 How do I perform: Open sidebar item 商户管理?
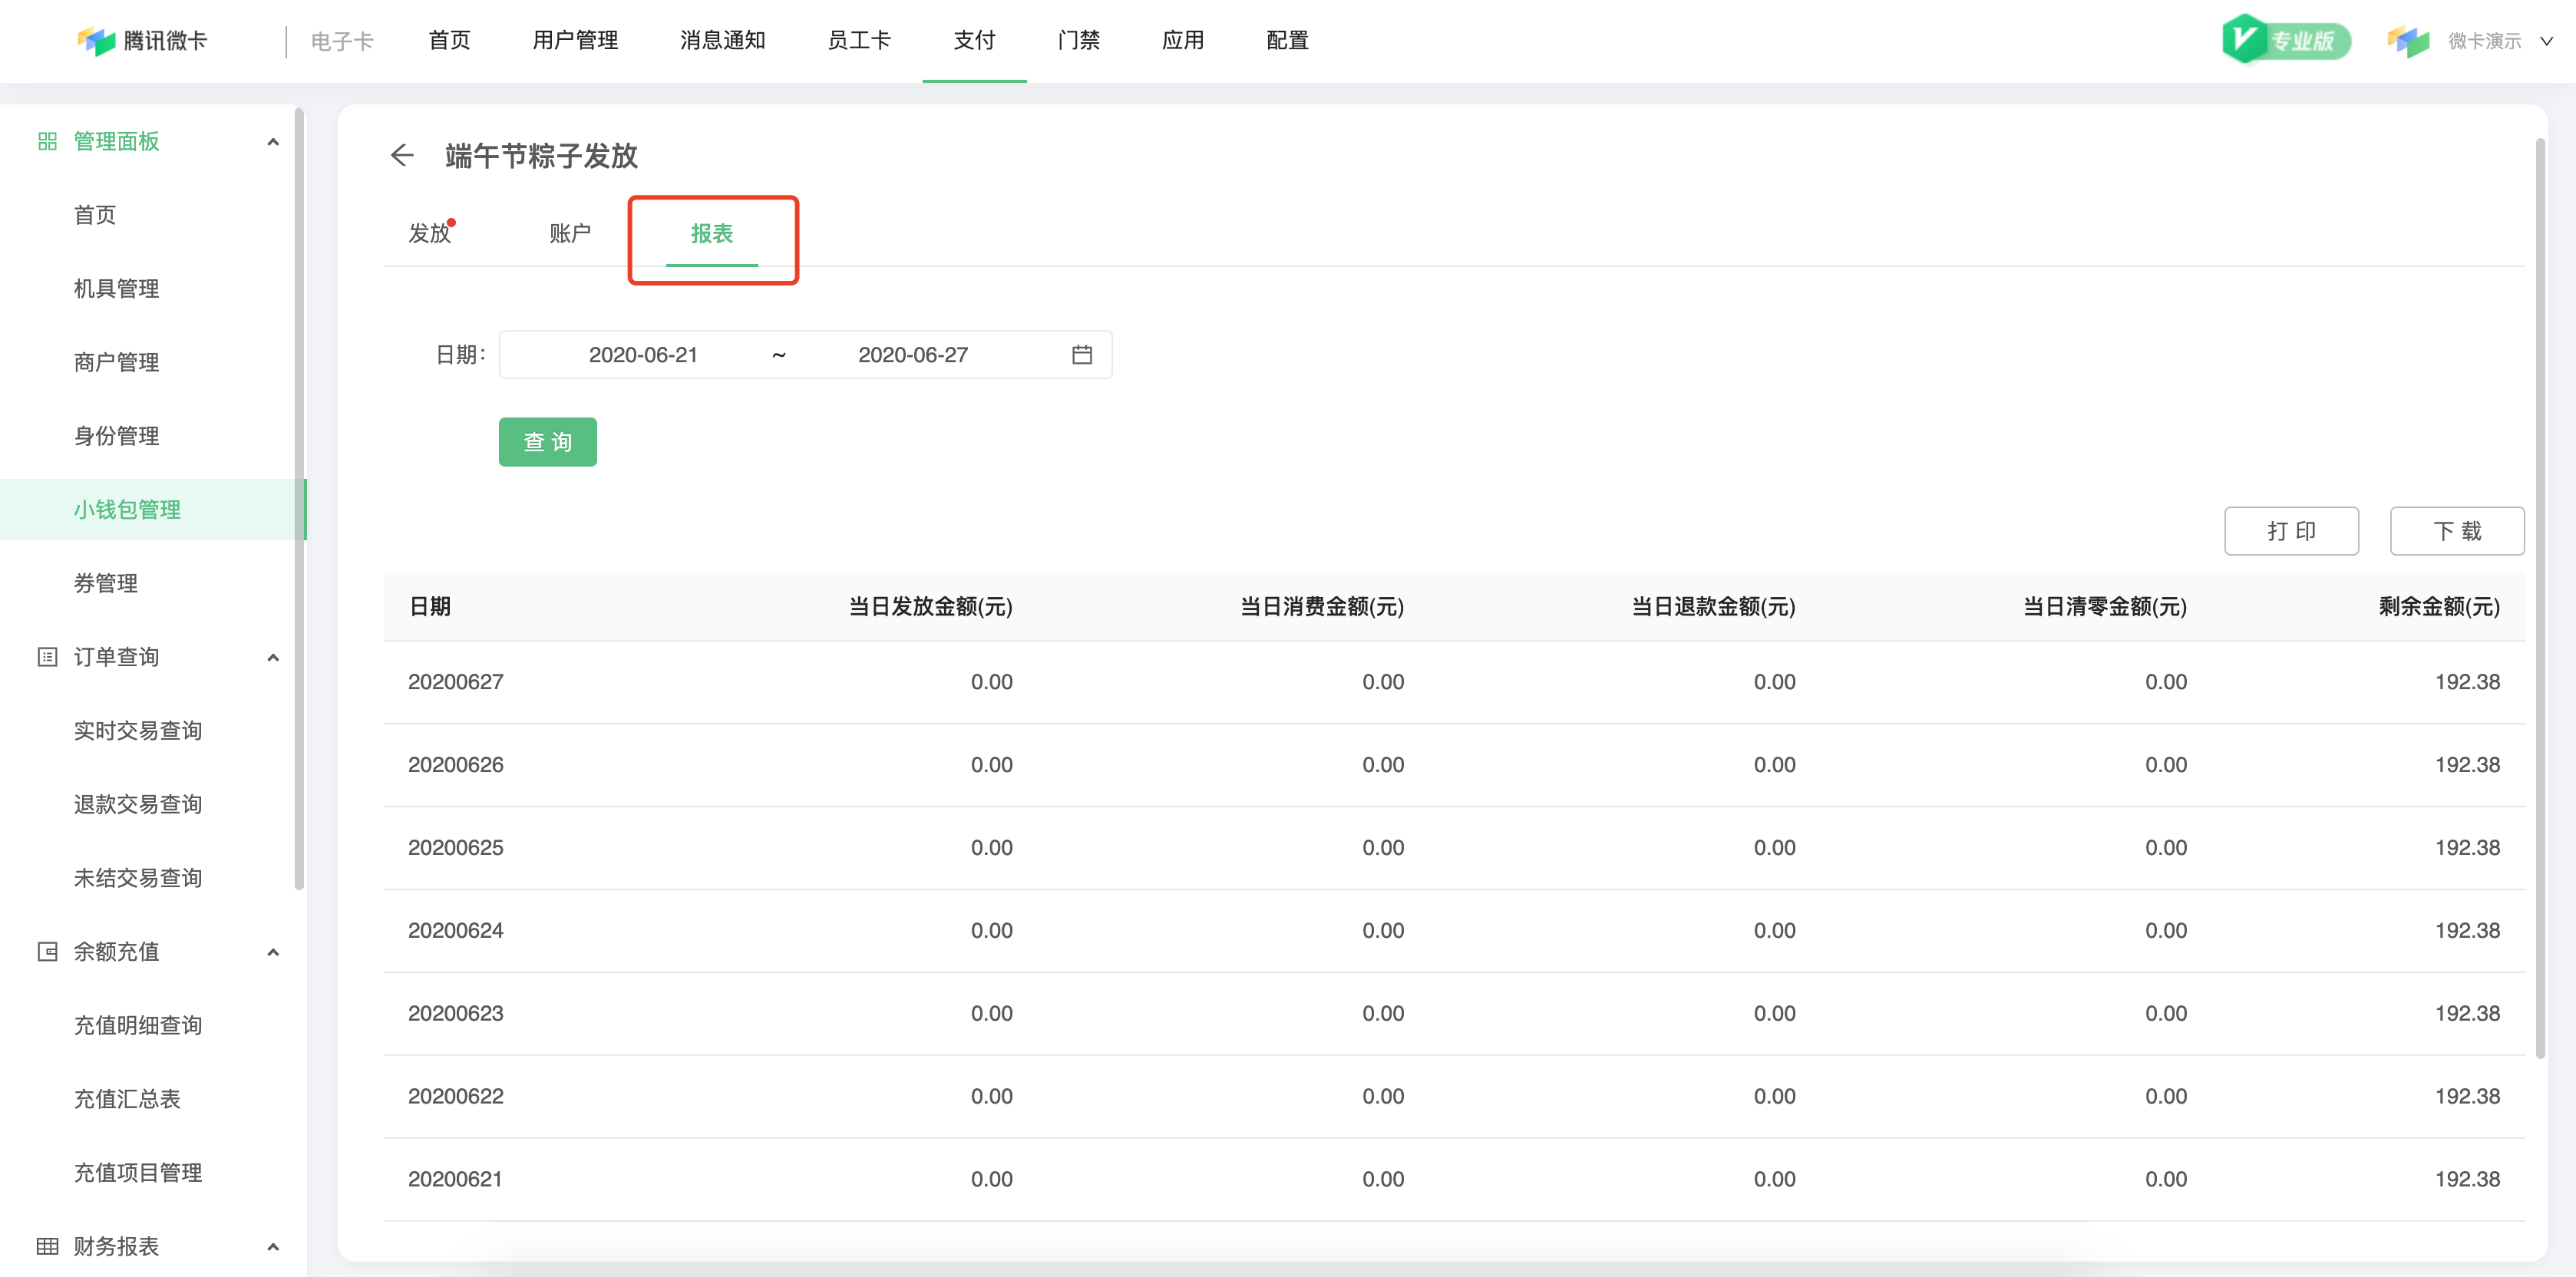[117, 362]
